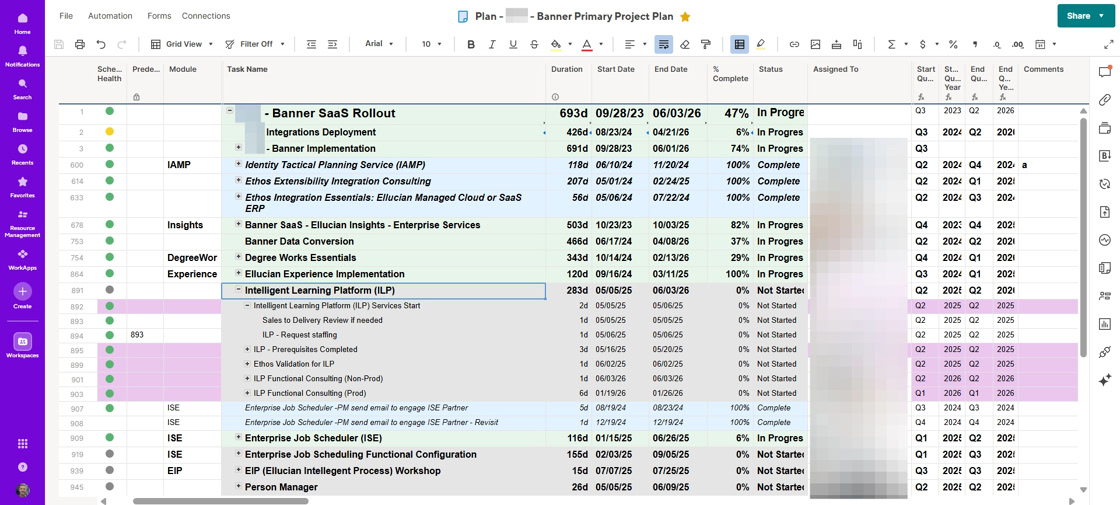Toggle favorite star next to sheet title
The image size is (1120, 505).
[x=685, y=16]
